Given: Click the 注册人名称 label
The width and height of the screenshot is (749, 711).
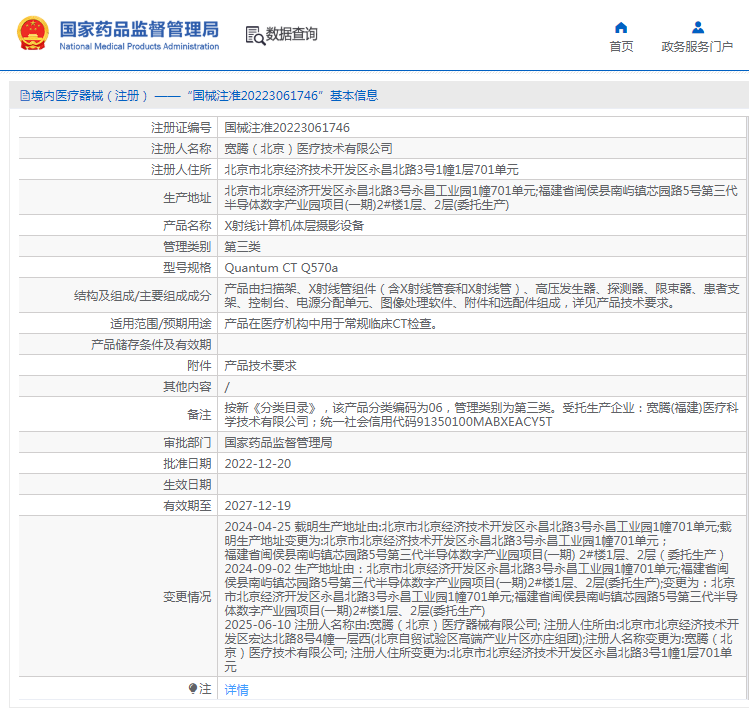Looking at the screenshot, I should pyautogui.click(x=181, y=149).
